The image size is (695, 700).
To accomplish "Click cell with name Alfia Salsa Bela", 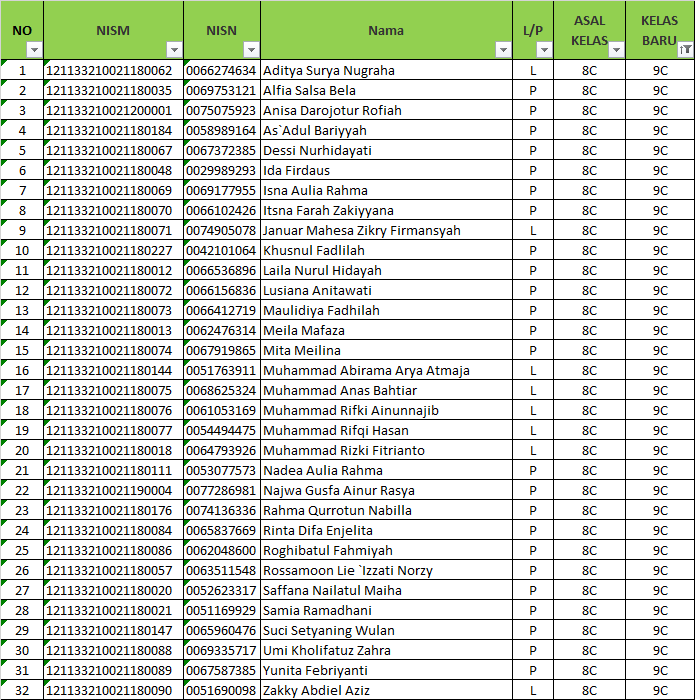I will (386, 91).
